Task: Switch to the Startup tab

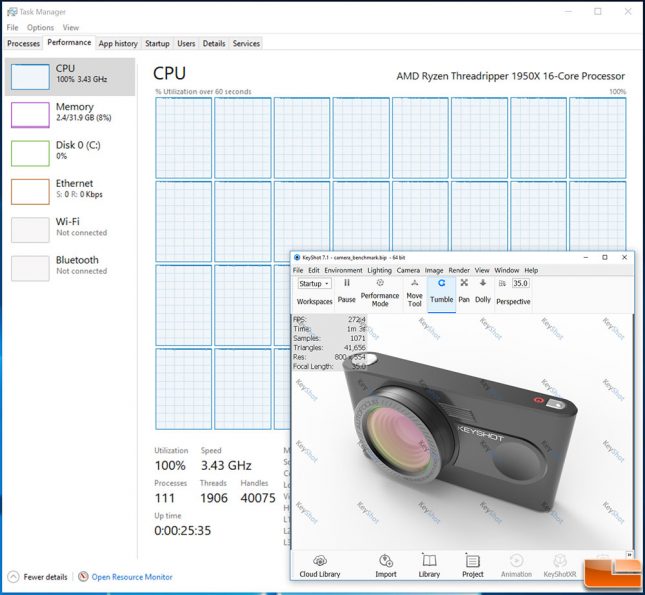Action: tap(157, 44)
